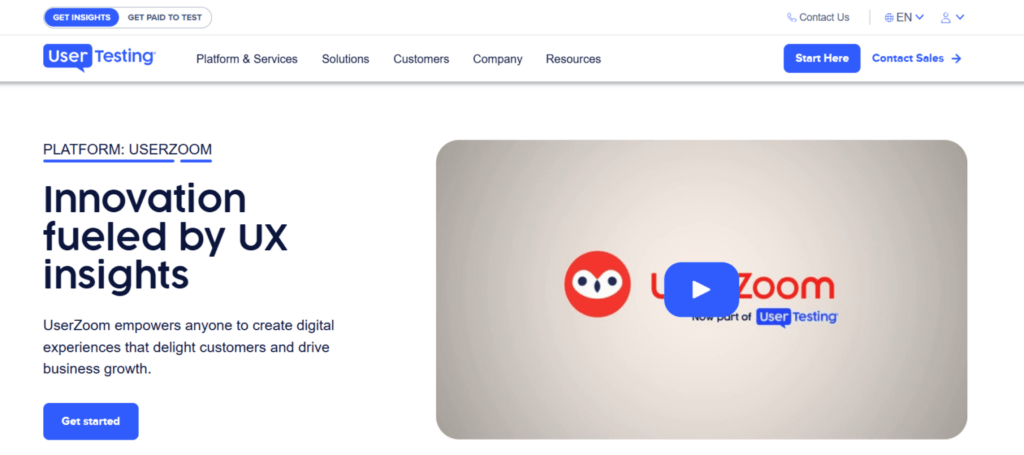
Task: Click the UserTesting logo inside the video
Action: (797, 317)
